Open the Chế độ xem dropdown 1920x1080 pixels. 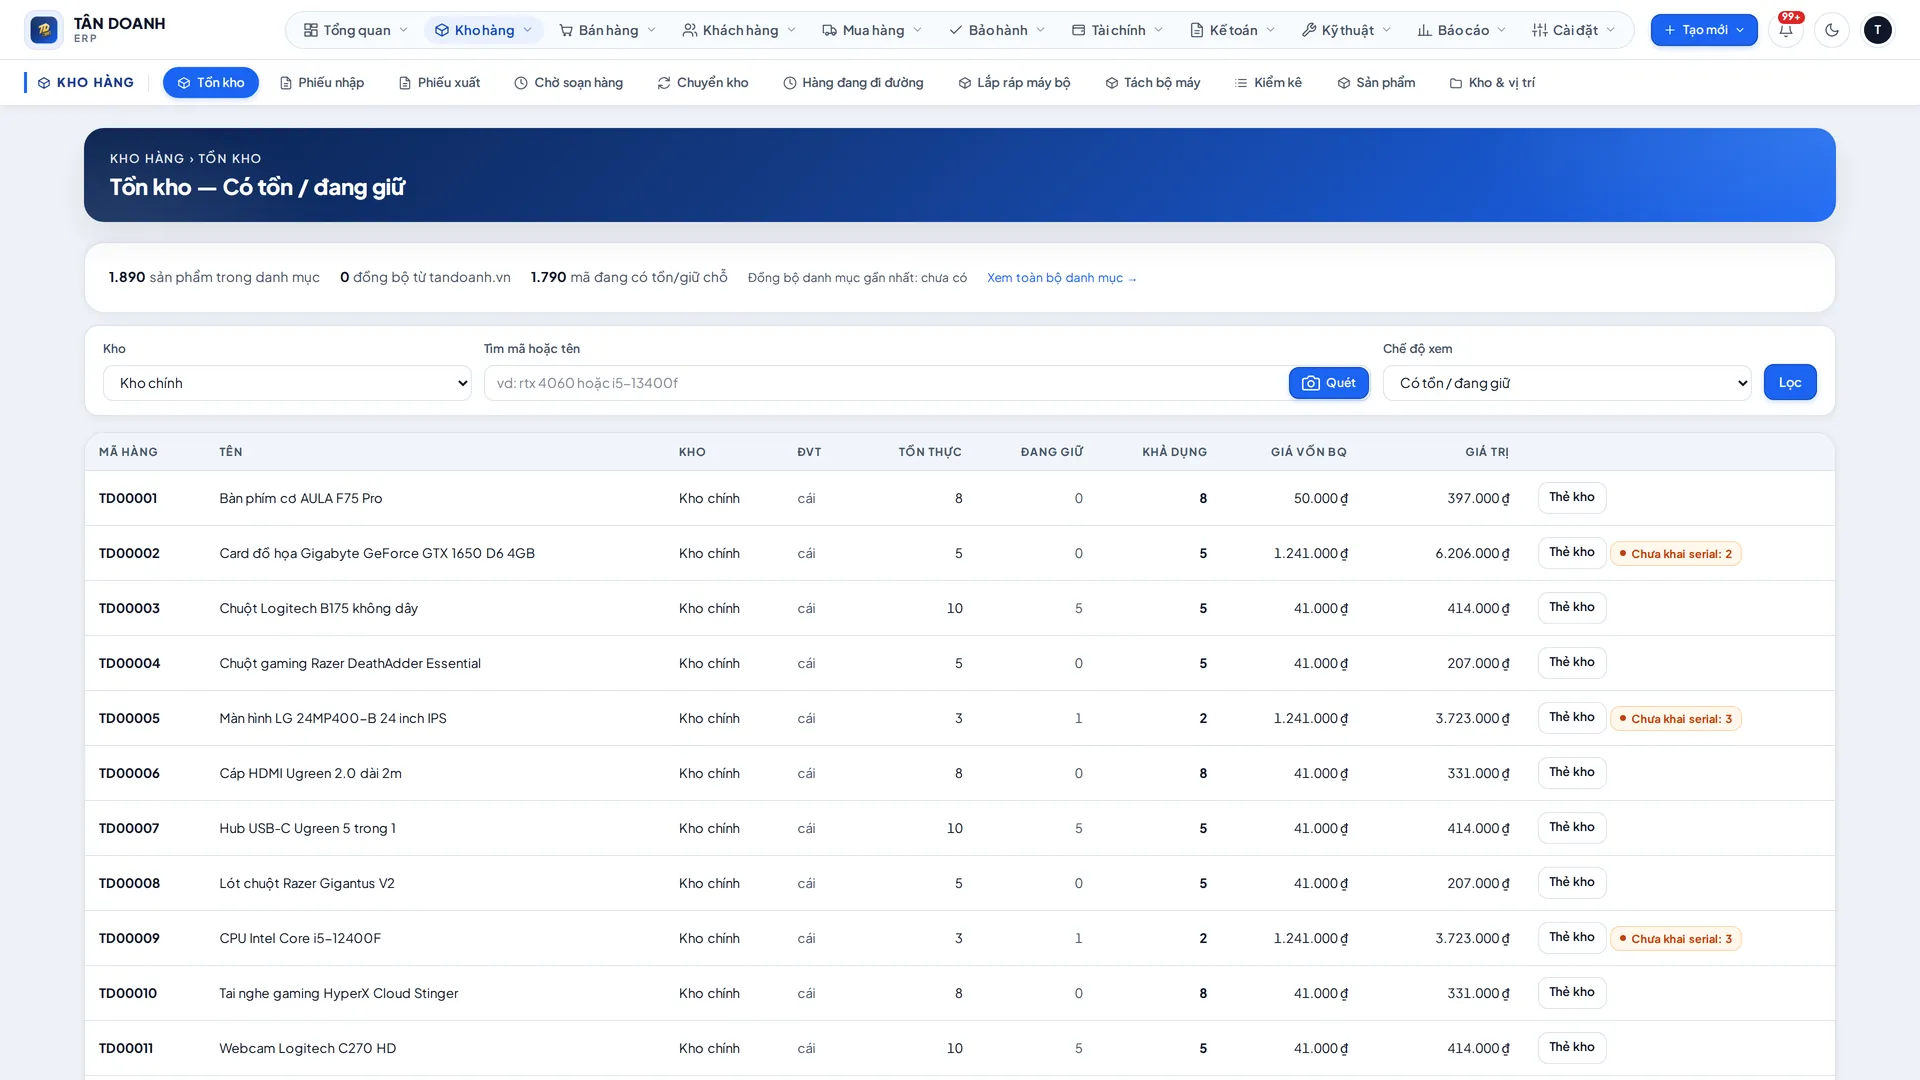click(1567, 383)
